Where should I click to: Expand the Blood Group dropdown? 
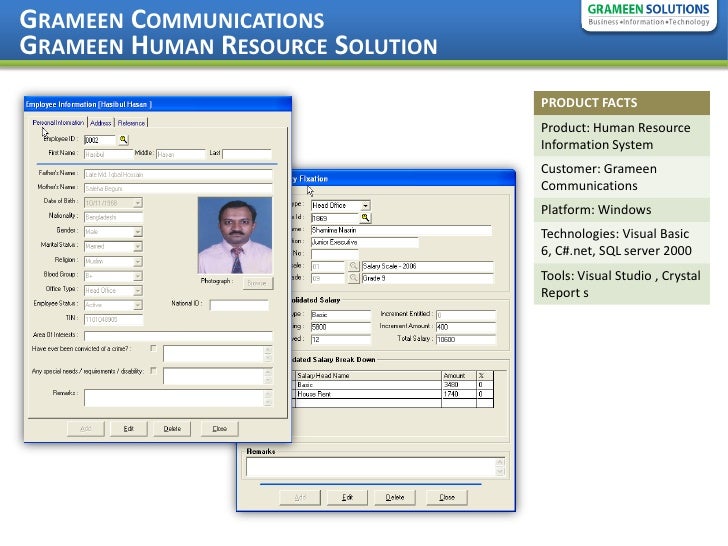(x=137, y=276)
